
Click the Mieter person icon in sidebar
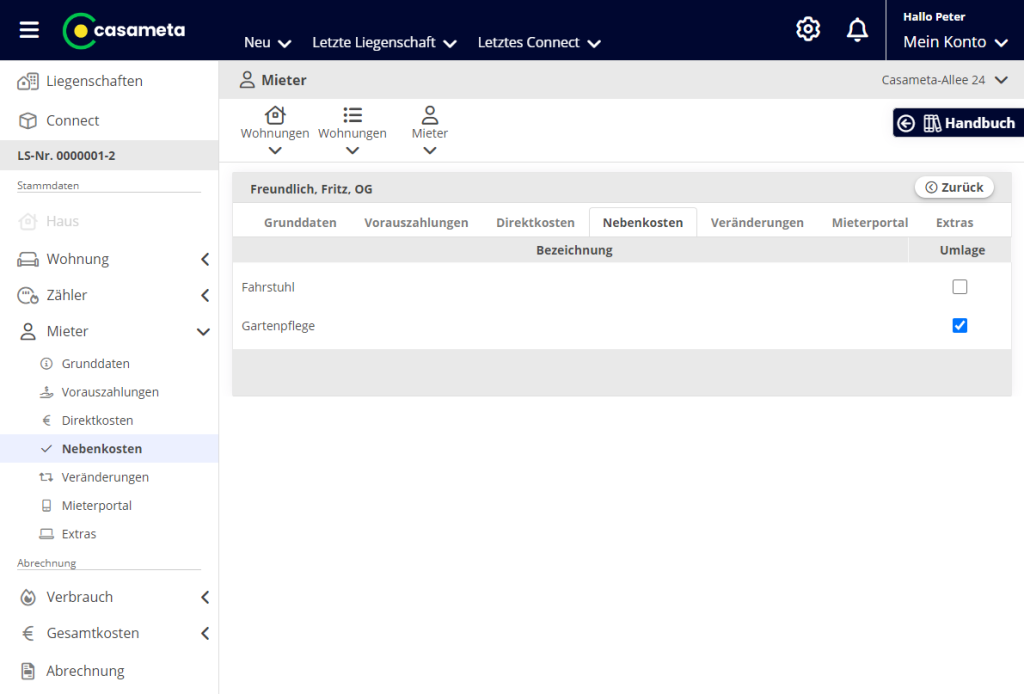point(27,332)
